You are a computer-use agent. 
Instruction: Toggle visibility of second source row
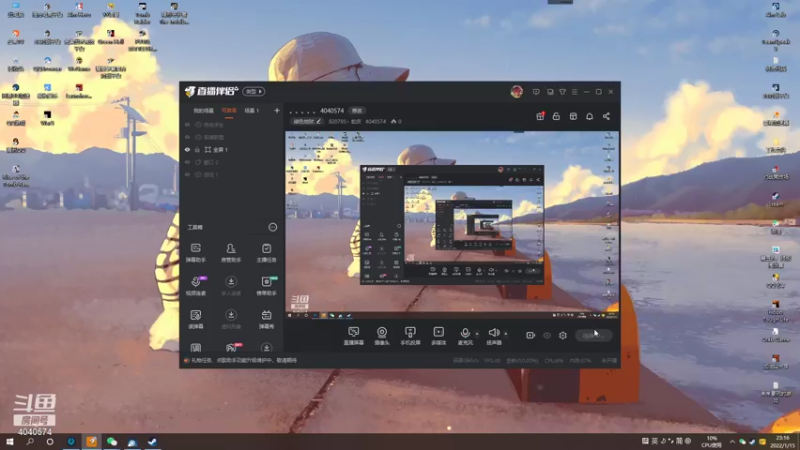pyautogui.click(x=187, y=137)
